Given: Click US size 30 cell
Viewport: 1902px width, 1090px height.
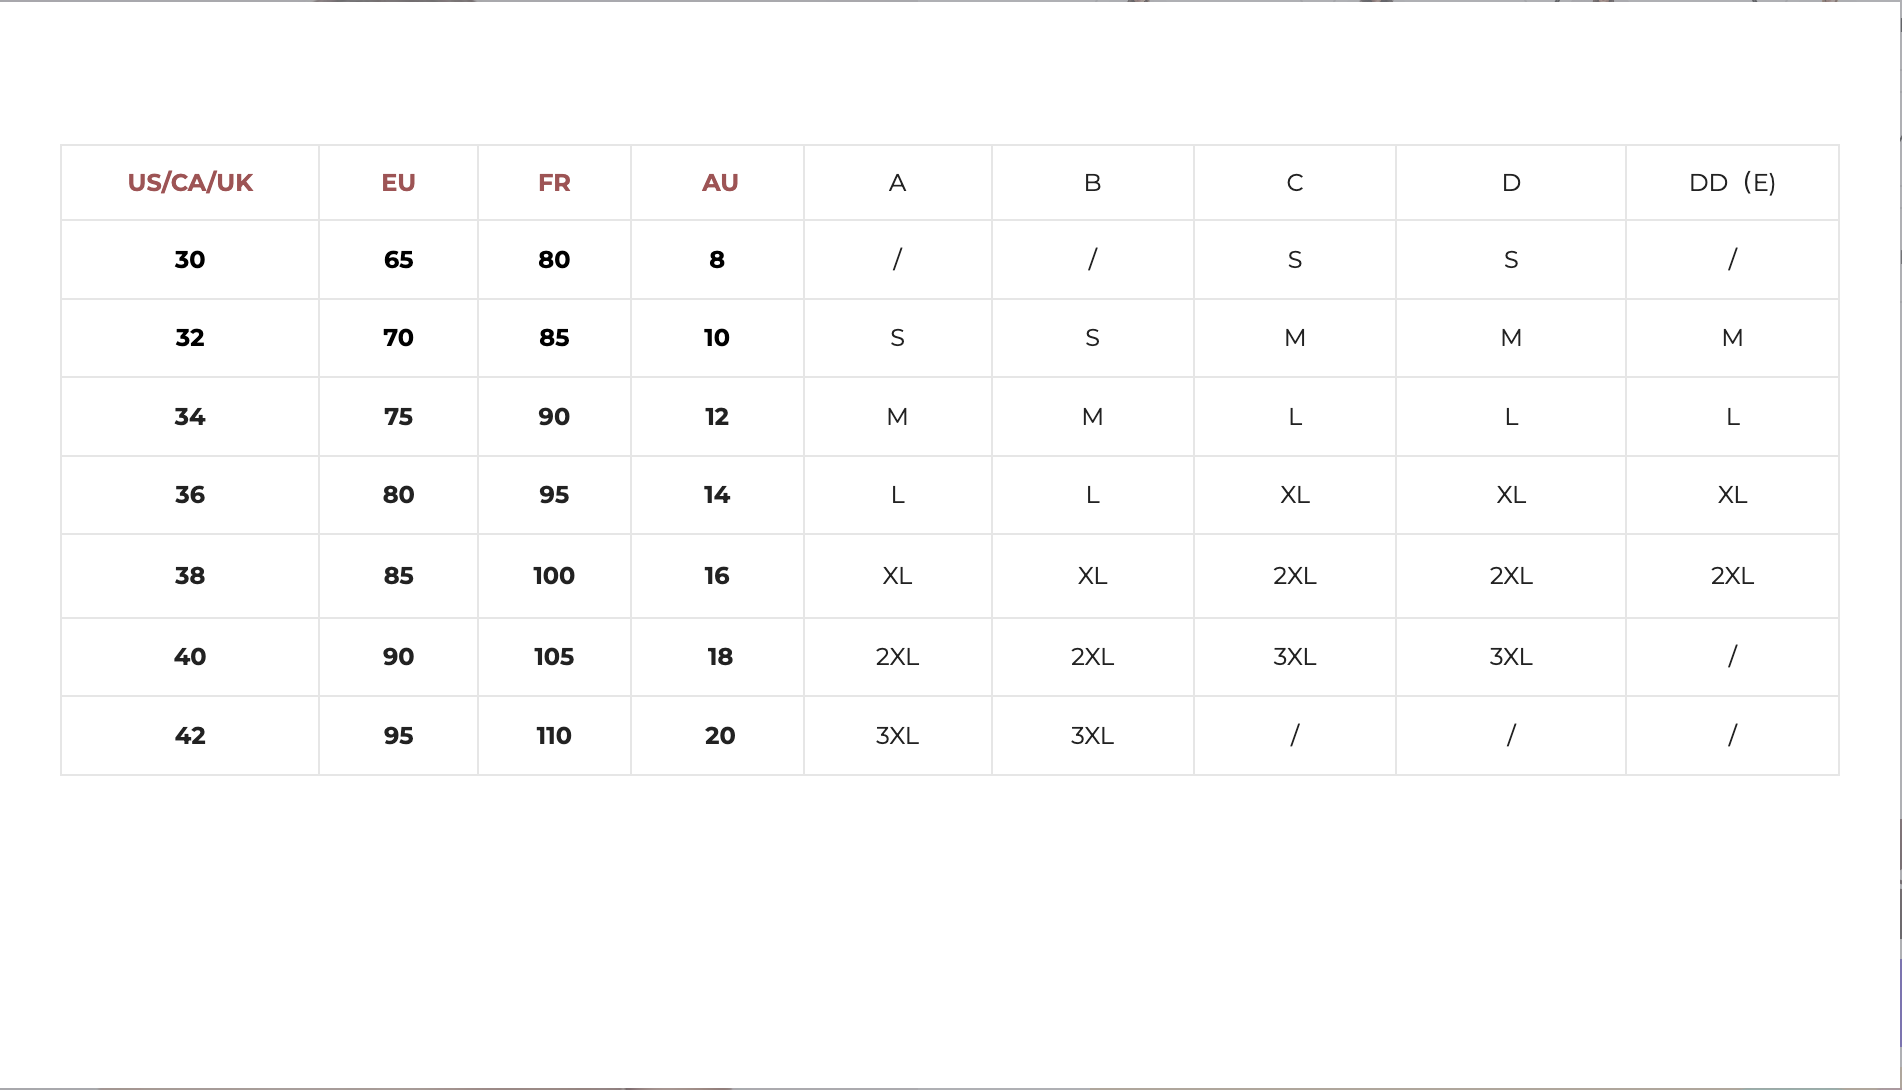Looking at the screenshot, I should [190, 260].
